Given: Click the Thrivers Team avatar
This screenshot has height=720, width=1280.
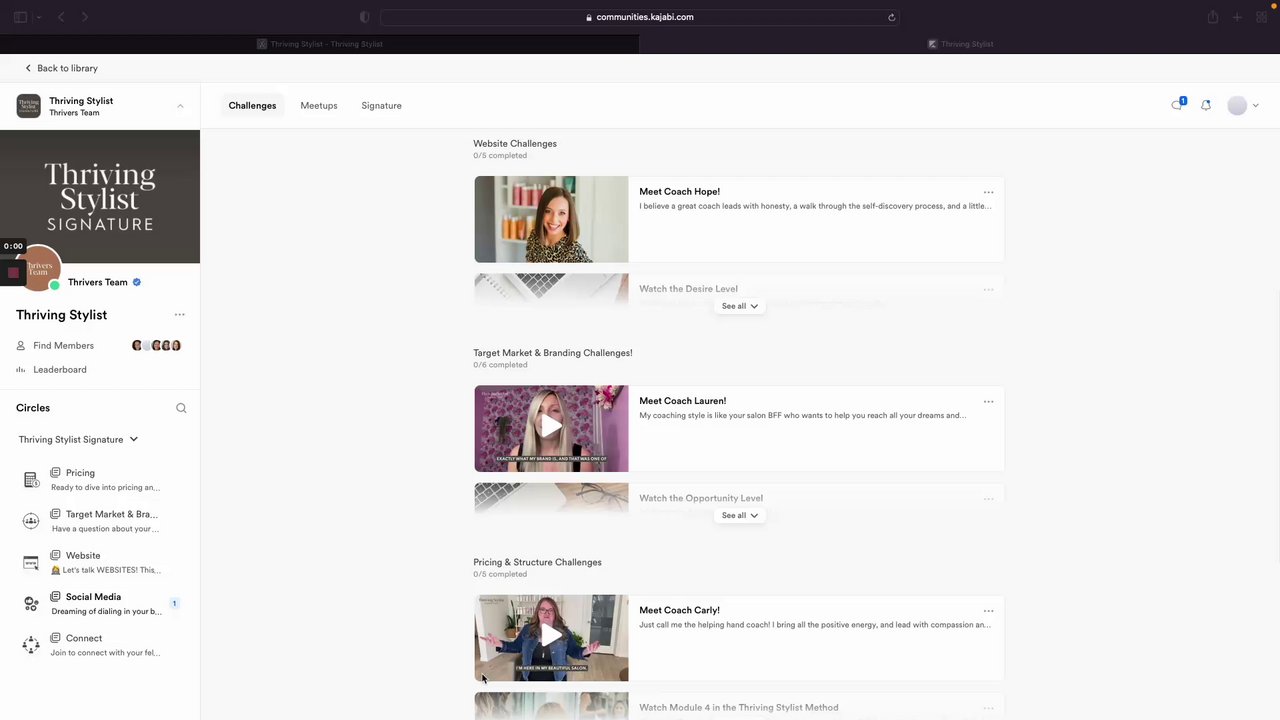Looking at the screenshot, I should (38, 268).
